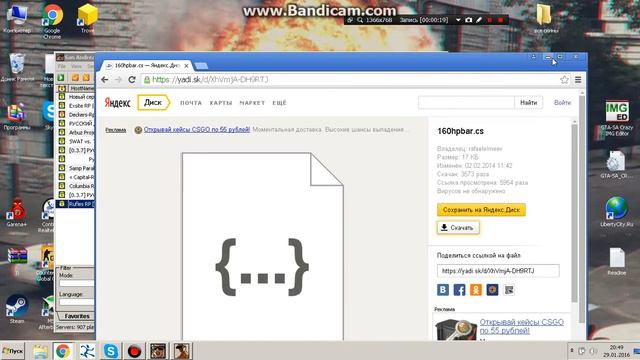Viewport: 640px width, 360px height.
Task: Open Favorites tab in SAMP window
Action: tap(77, 316)
